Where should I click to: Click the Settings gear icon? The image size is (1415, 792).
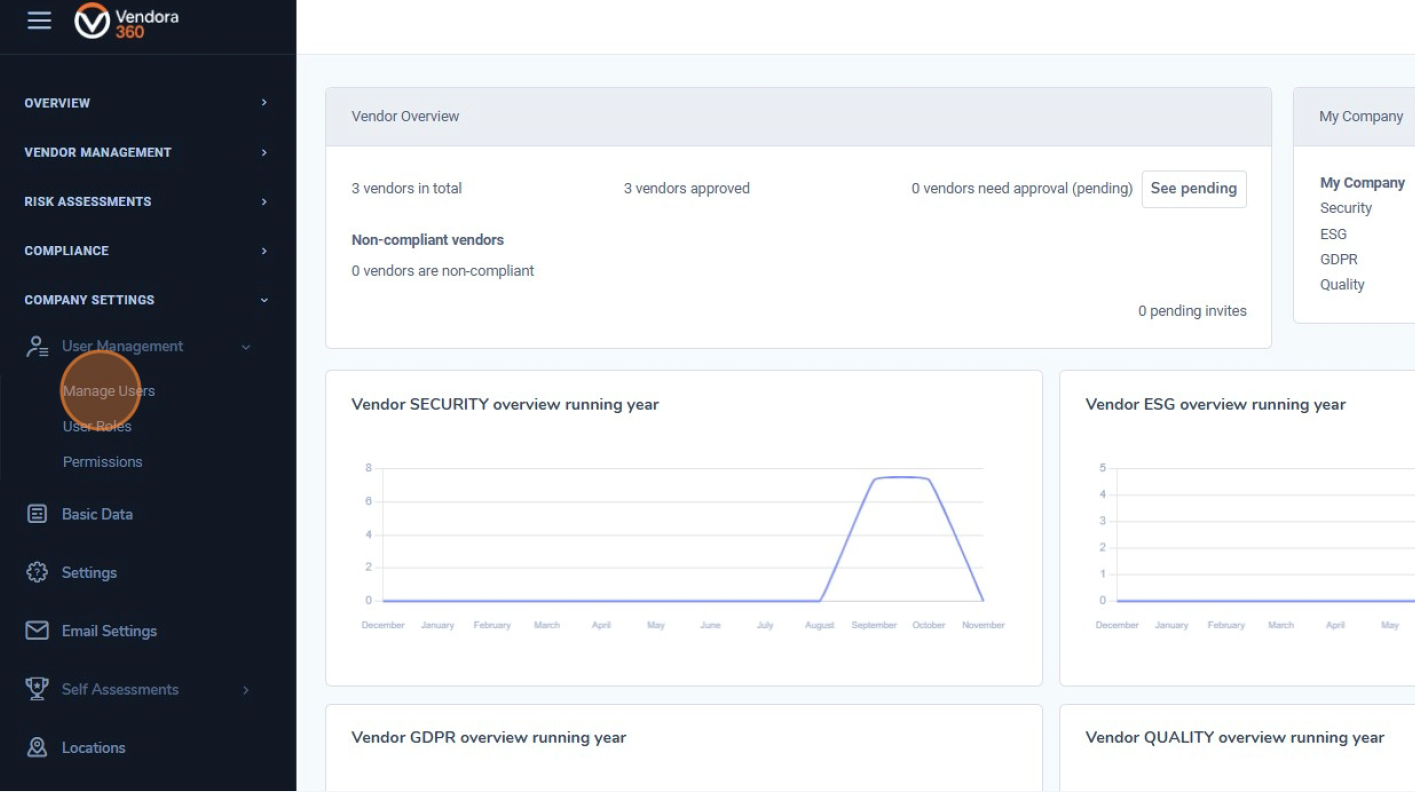[x=37, y=573]
